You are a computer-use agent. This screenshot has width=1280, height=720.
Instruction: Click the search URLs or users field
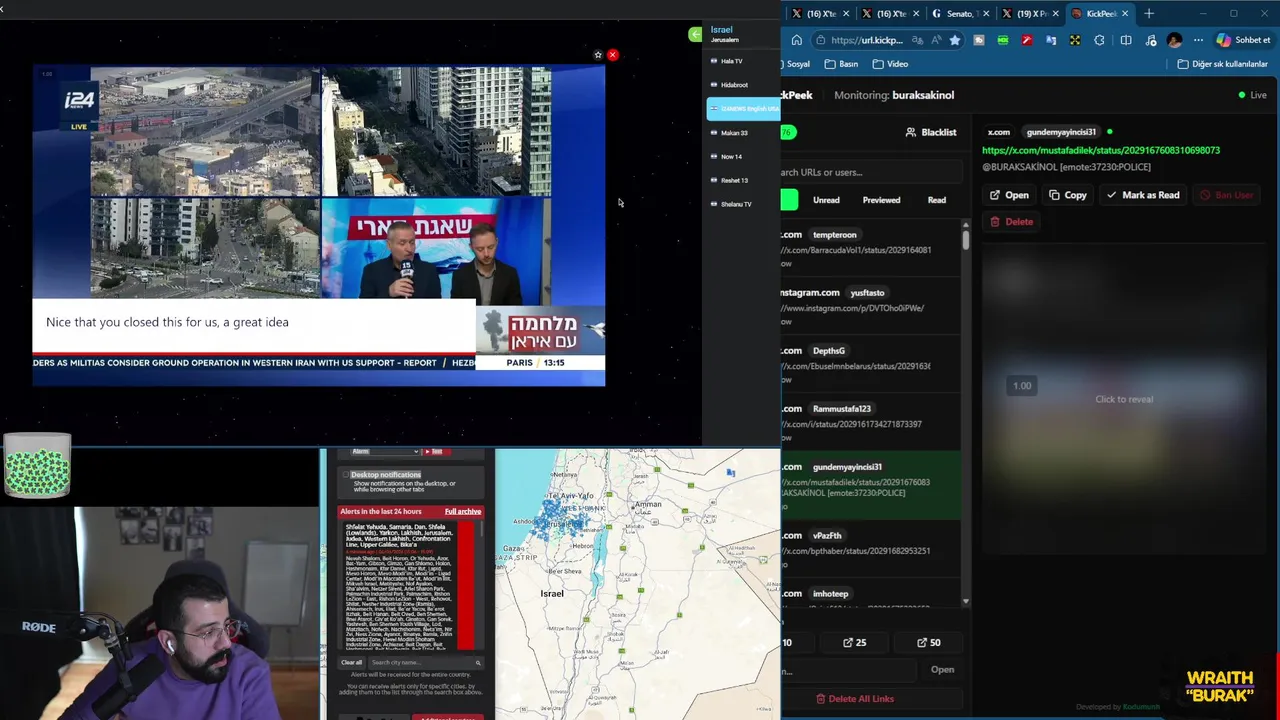click(x=870, y=172)
